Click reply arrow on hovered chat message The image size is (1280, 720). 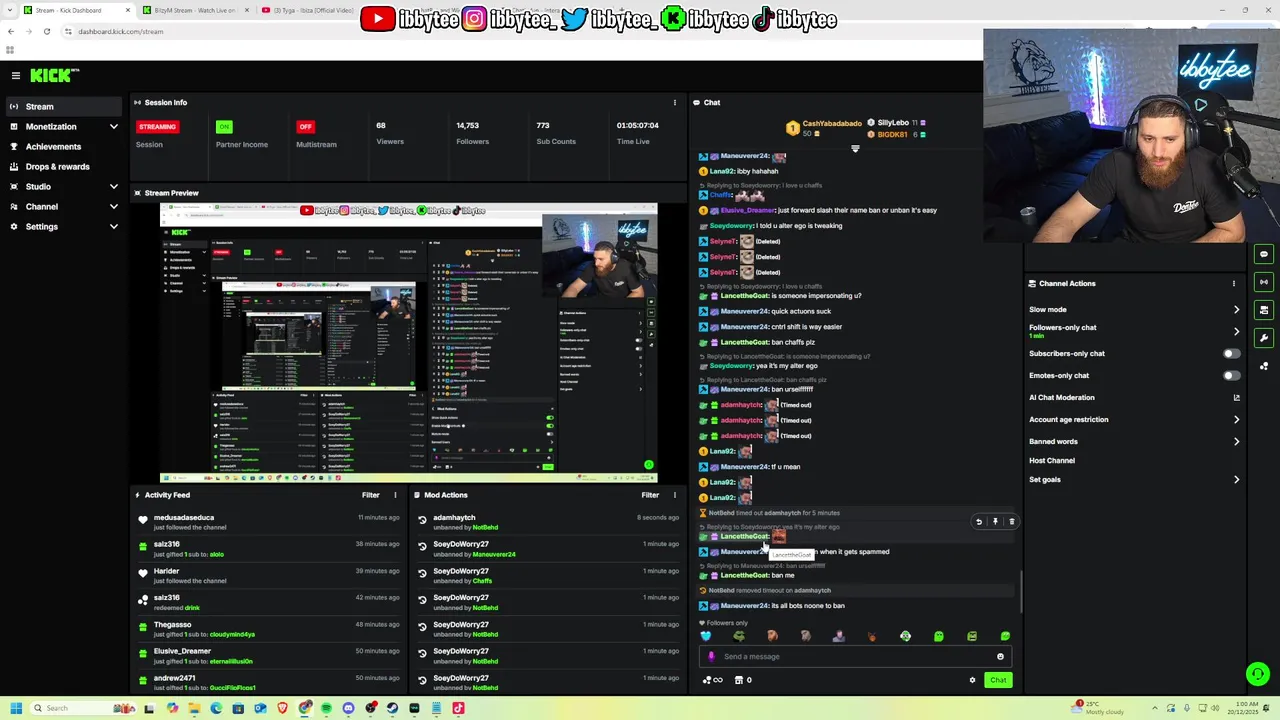tap(979, 521)
